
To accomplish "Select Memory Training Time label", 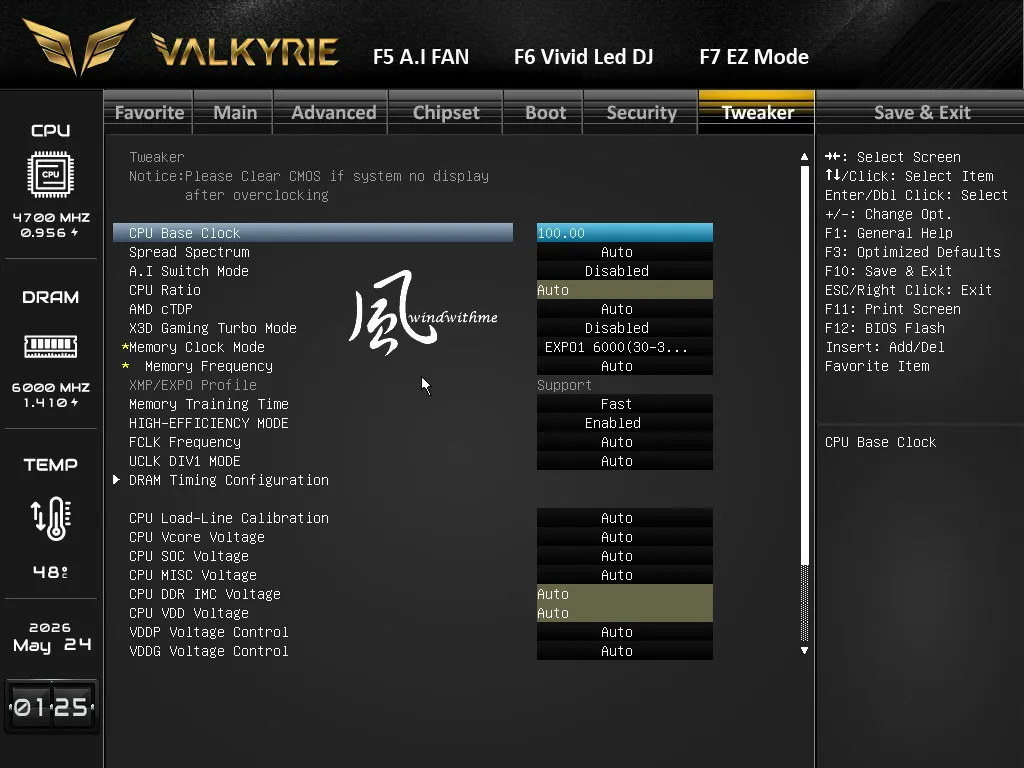I will pyautogui.click(x=208, y=404).
